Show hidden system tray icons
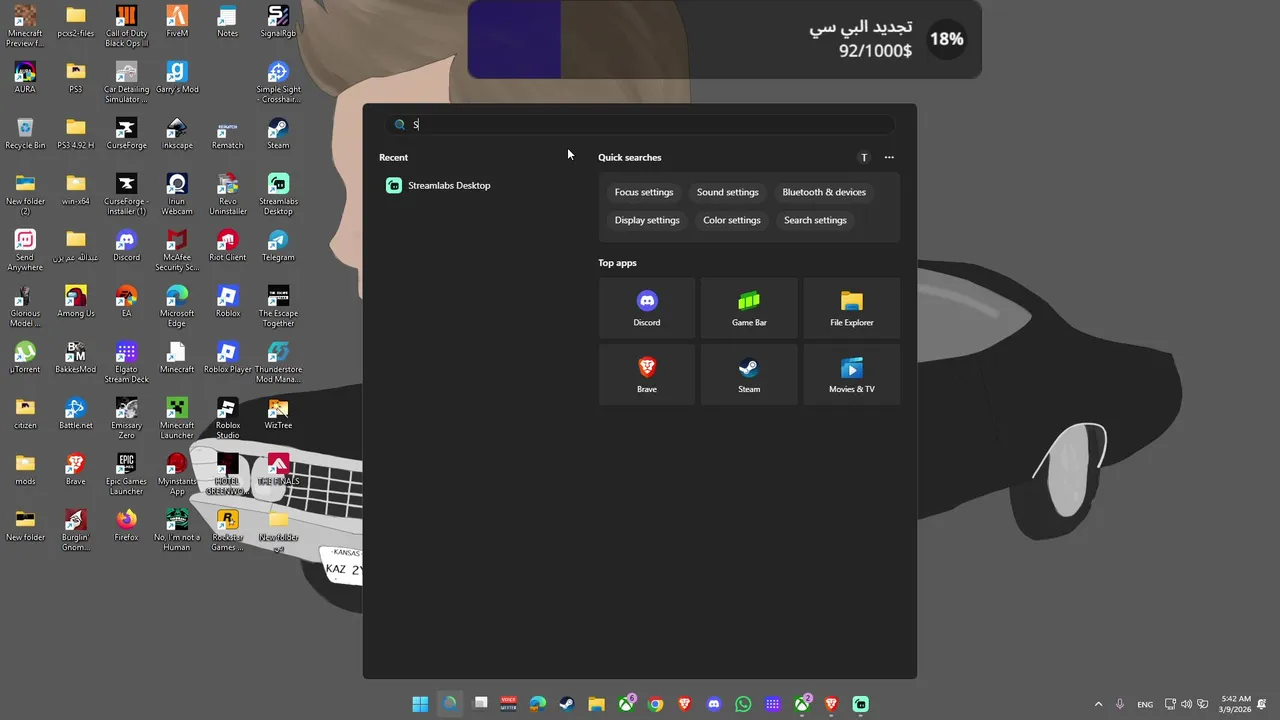This screenshot has width=1280, height=720. [x=1098, y=704]
